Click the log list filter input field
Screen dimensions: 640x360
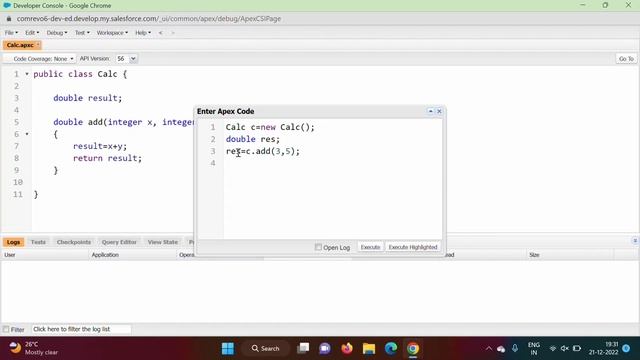tap(81, 329)
